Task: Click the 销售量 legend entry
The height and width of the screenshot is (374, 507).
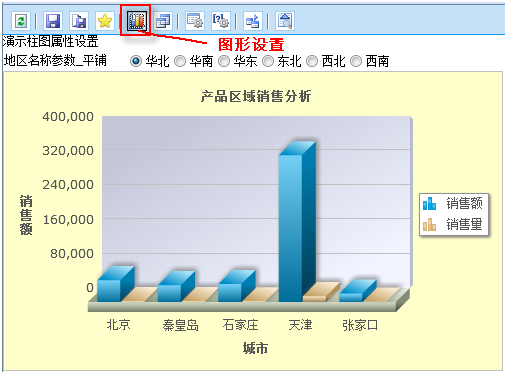Action: coord(453,224)
